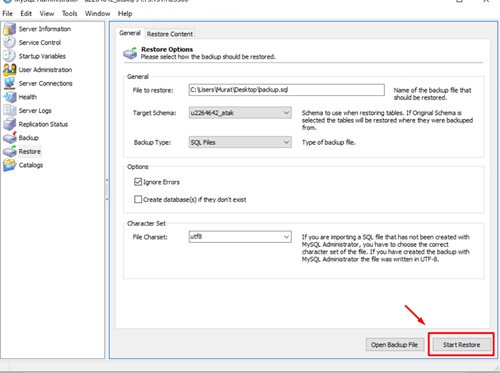Click the Restore Options header drive icon
Viewport: 500px width, 373px height.
click(x=130, y=53)
